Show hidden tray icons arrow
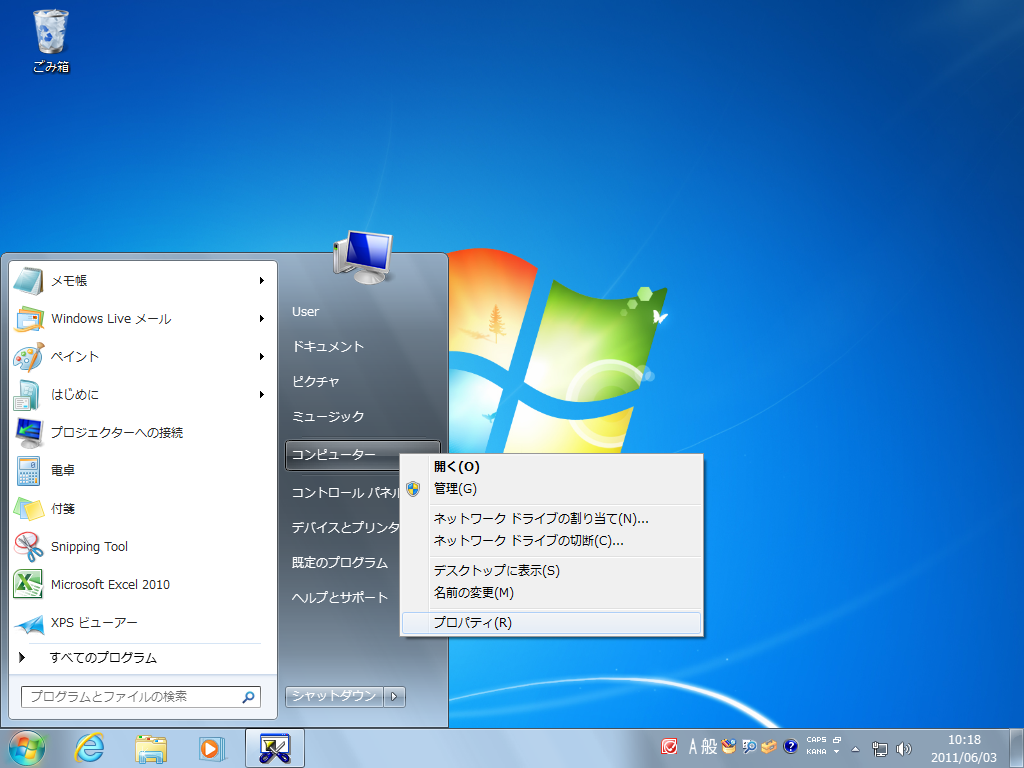The width and height of the screenshot is (1024, 768). 856,749
